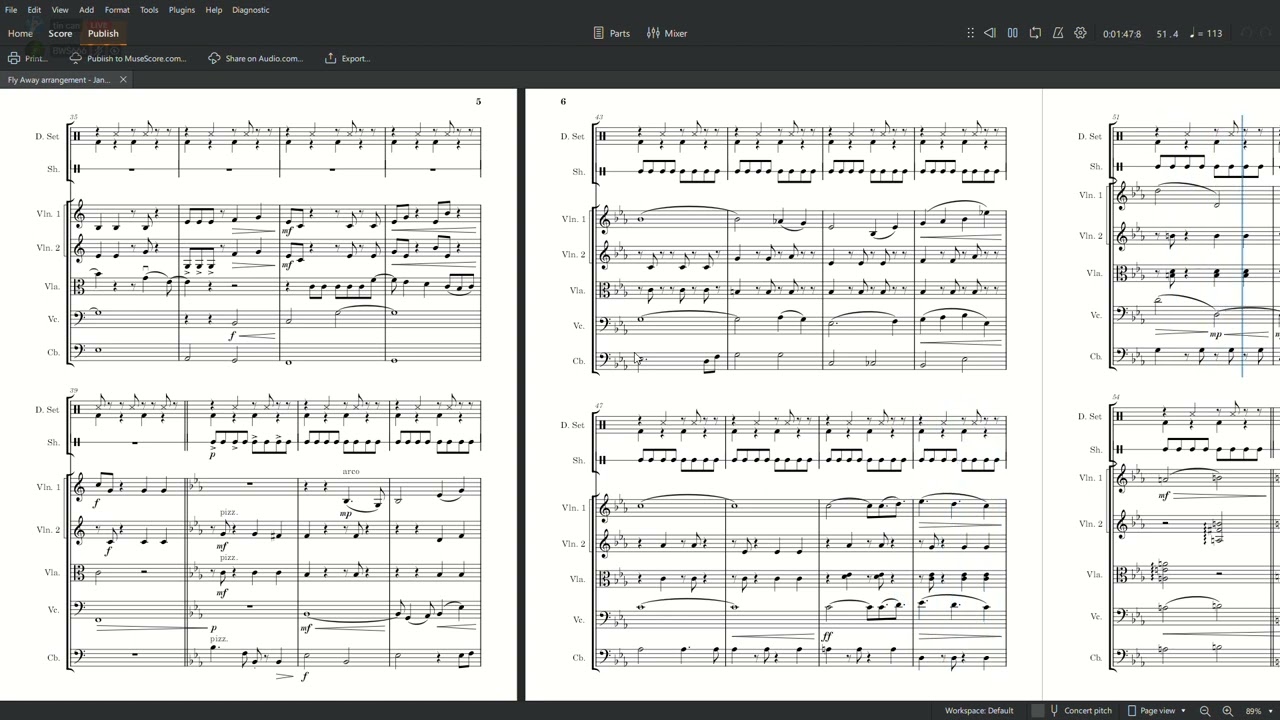
Task: Open the Add menu
Action: pyautogui.click(x=87, y=10)
